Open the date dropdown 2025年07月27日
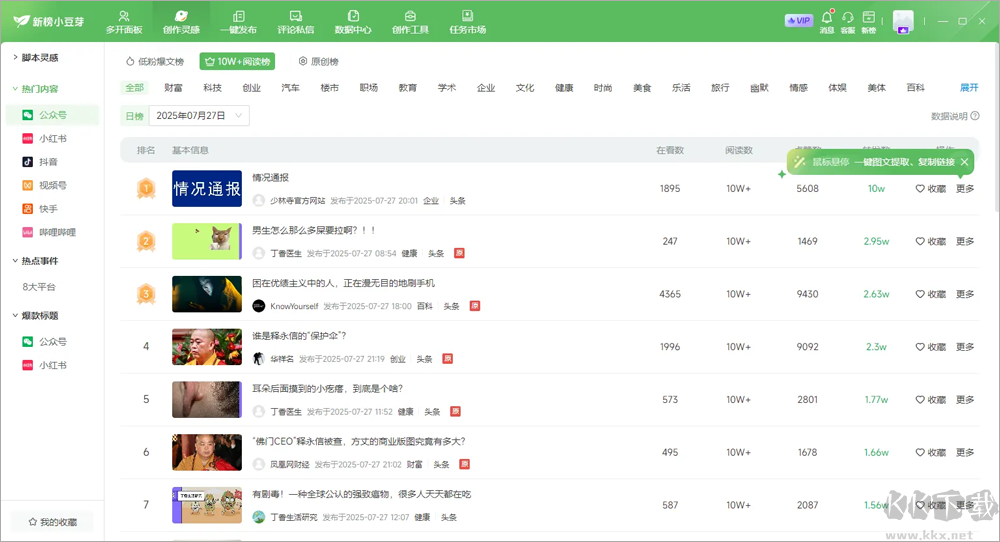This screenshot has width=1000, height=542. (x=199, y=116)
